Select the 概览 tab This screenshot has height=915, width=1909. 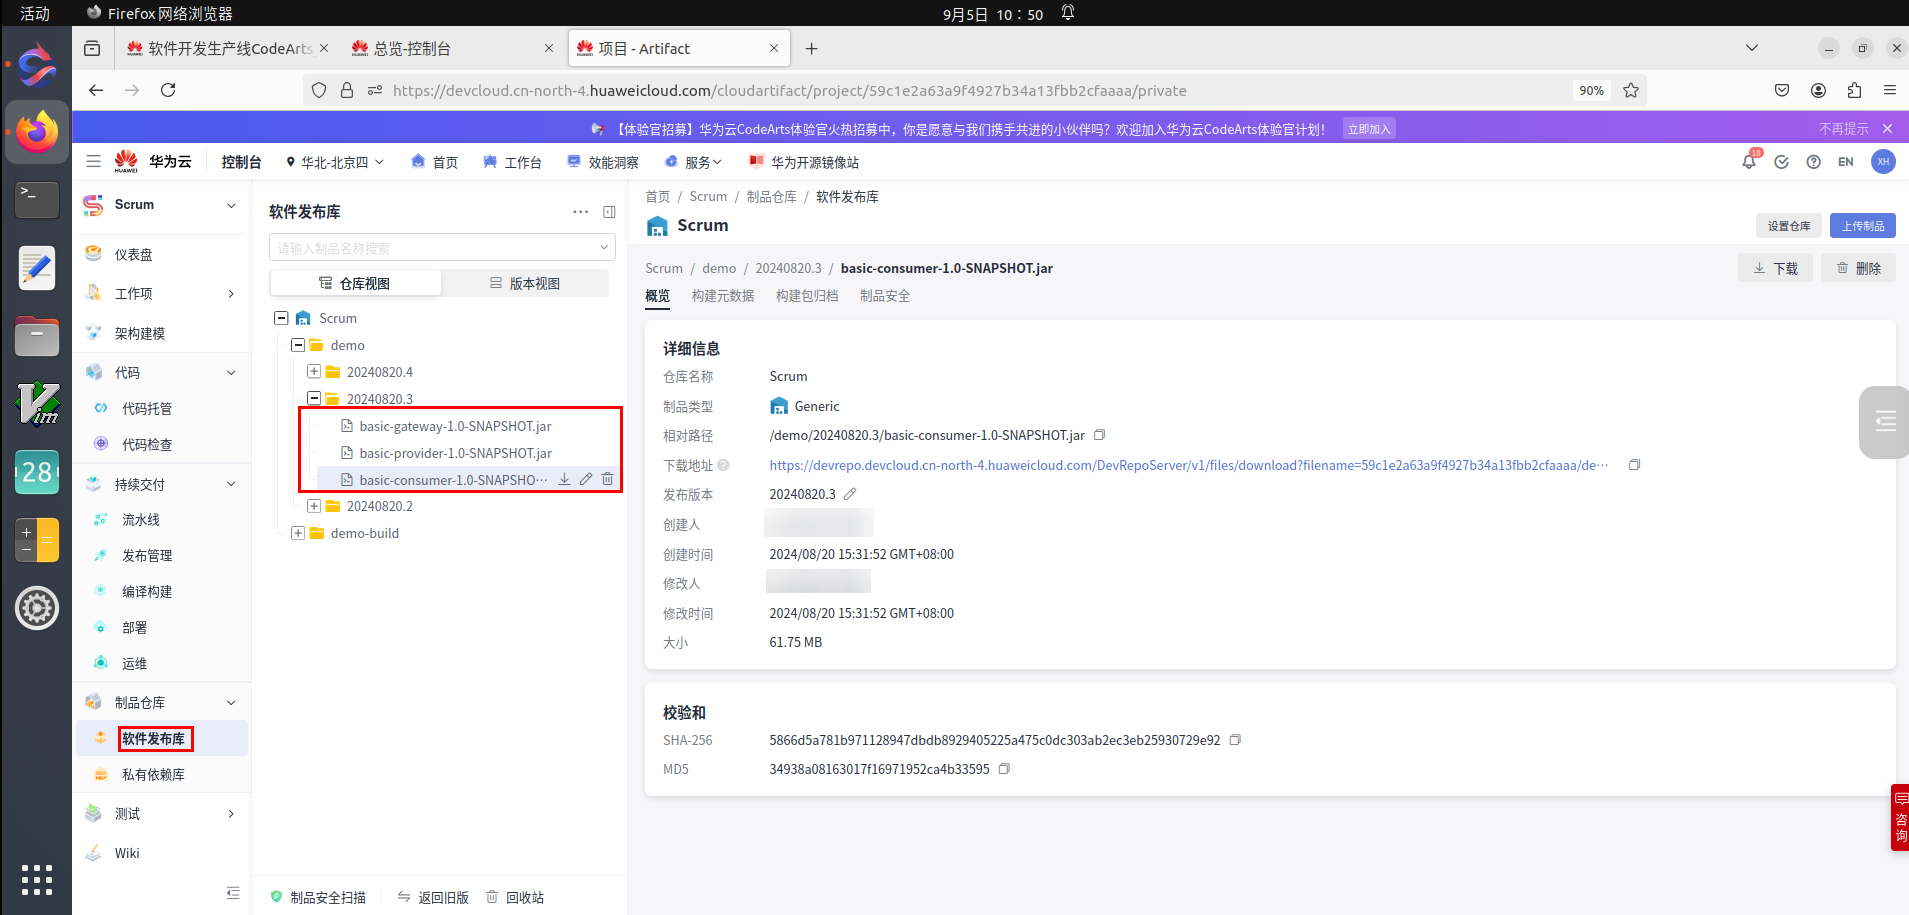[x=658, y=296]
